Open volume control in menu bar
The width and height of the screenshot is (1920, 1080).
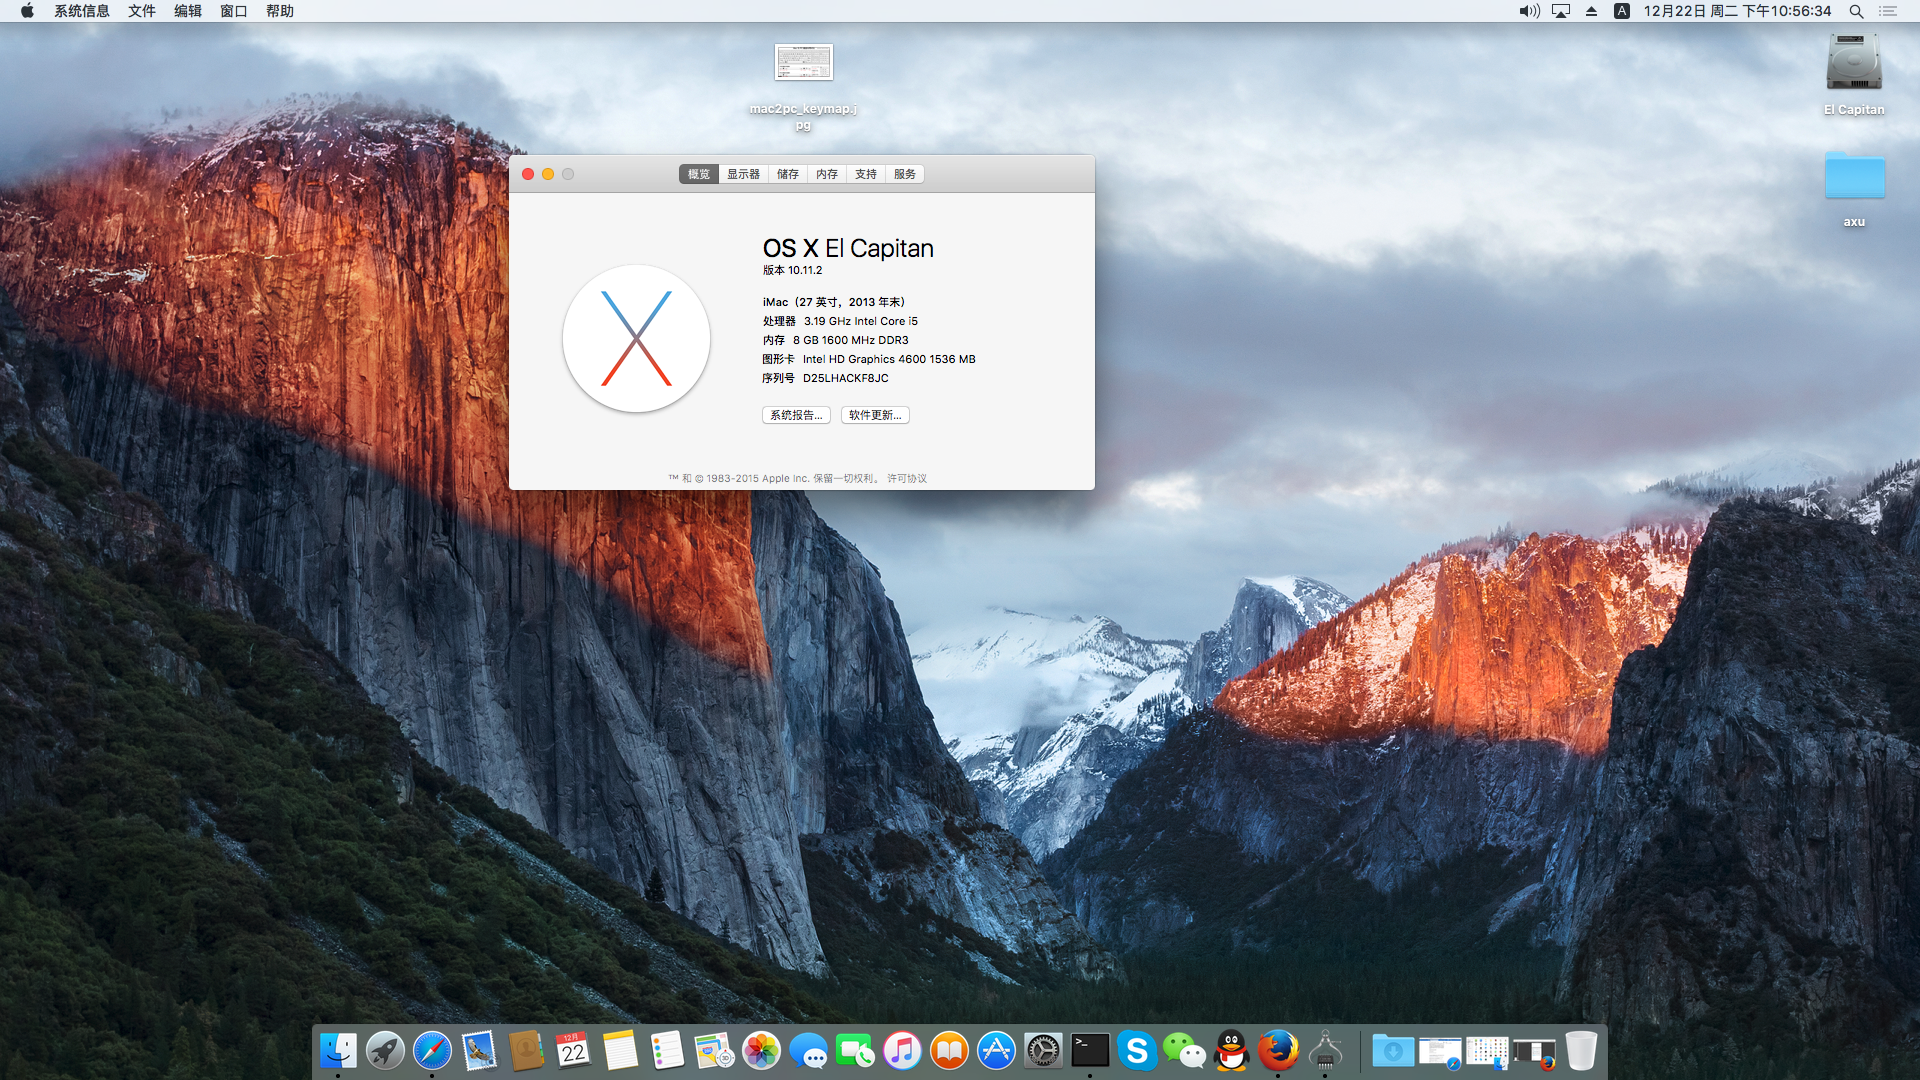tap(1529, 11)
